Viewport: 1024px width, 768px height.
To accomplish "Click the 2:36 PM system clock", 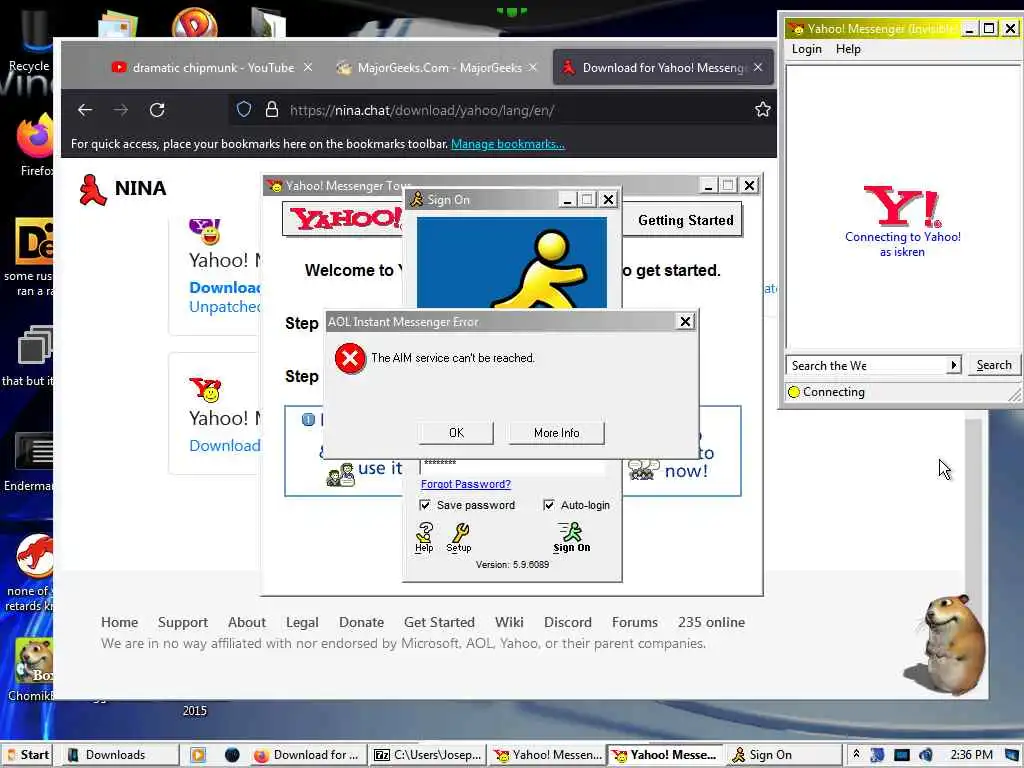I will [972, 755].
